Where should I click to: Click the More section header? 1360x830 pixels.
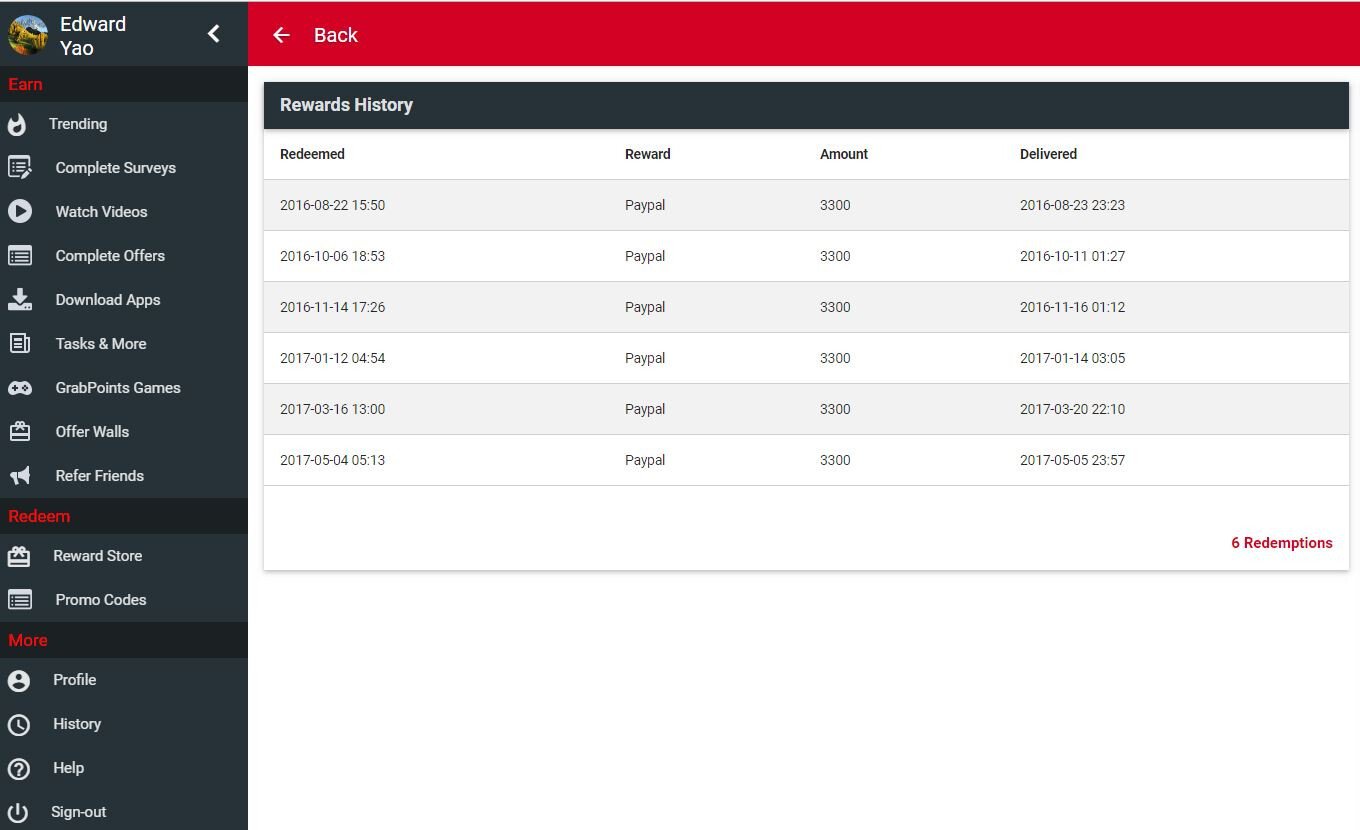click(28, 640)
